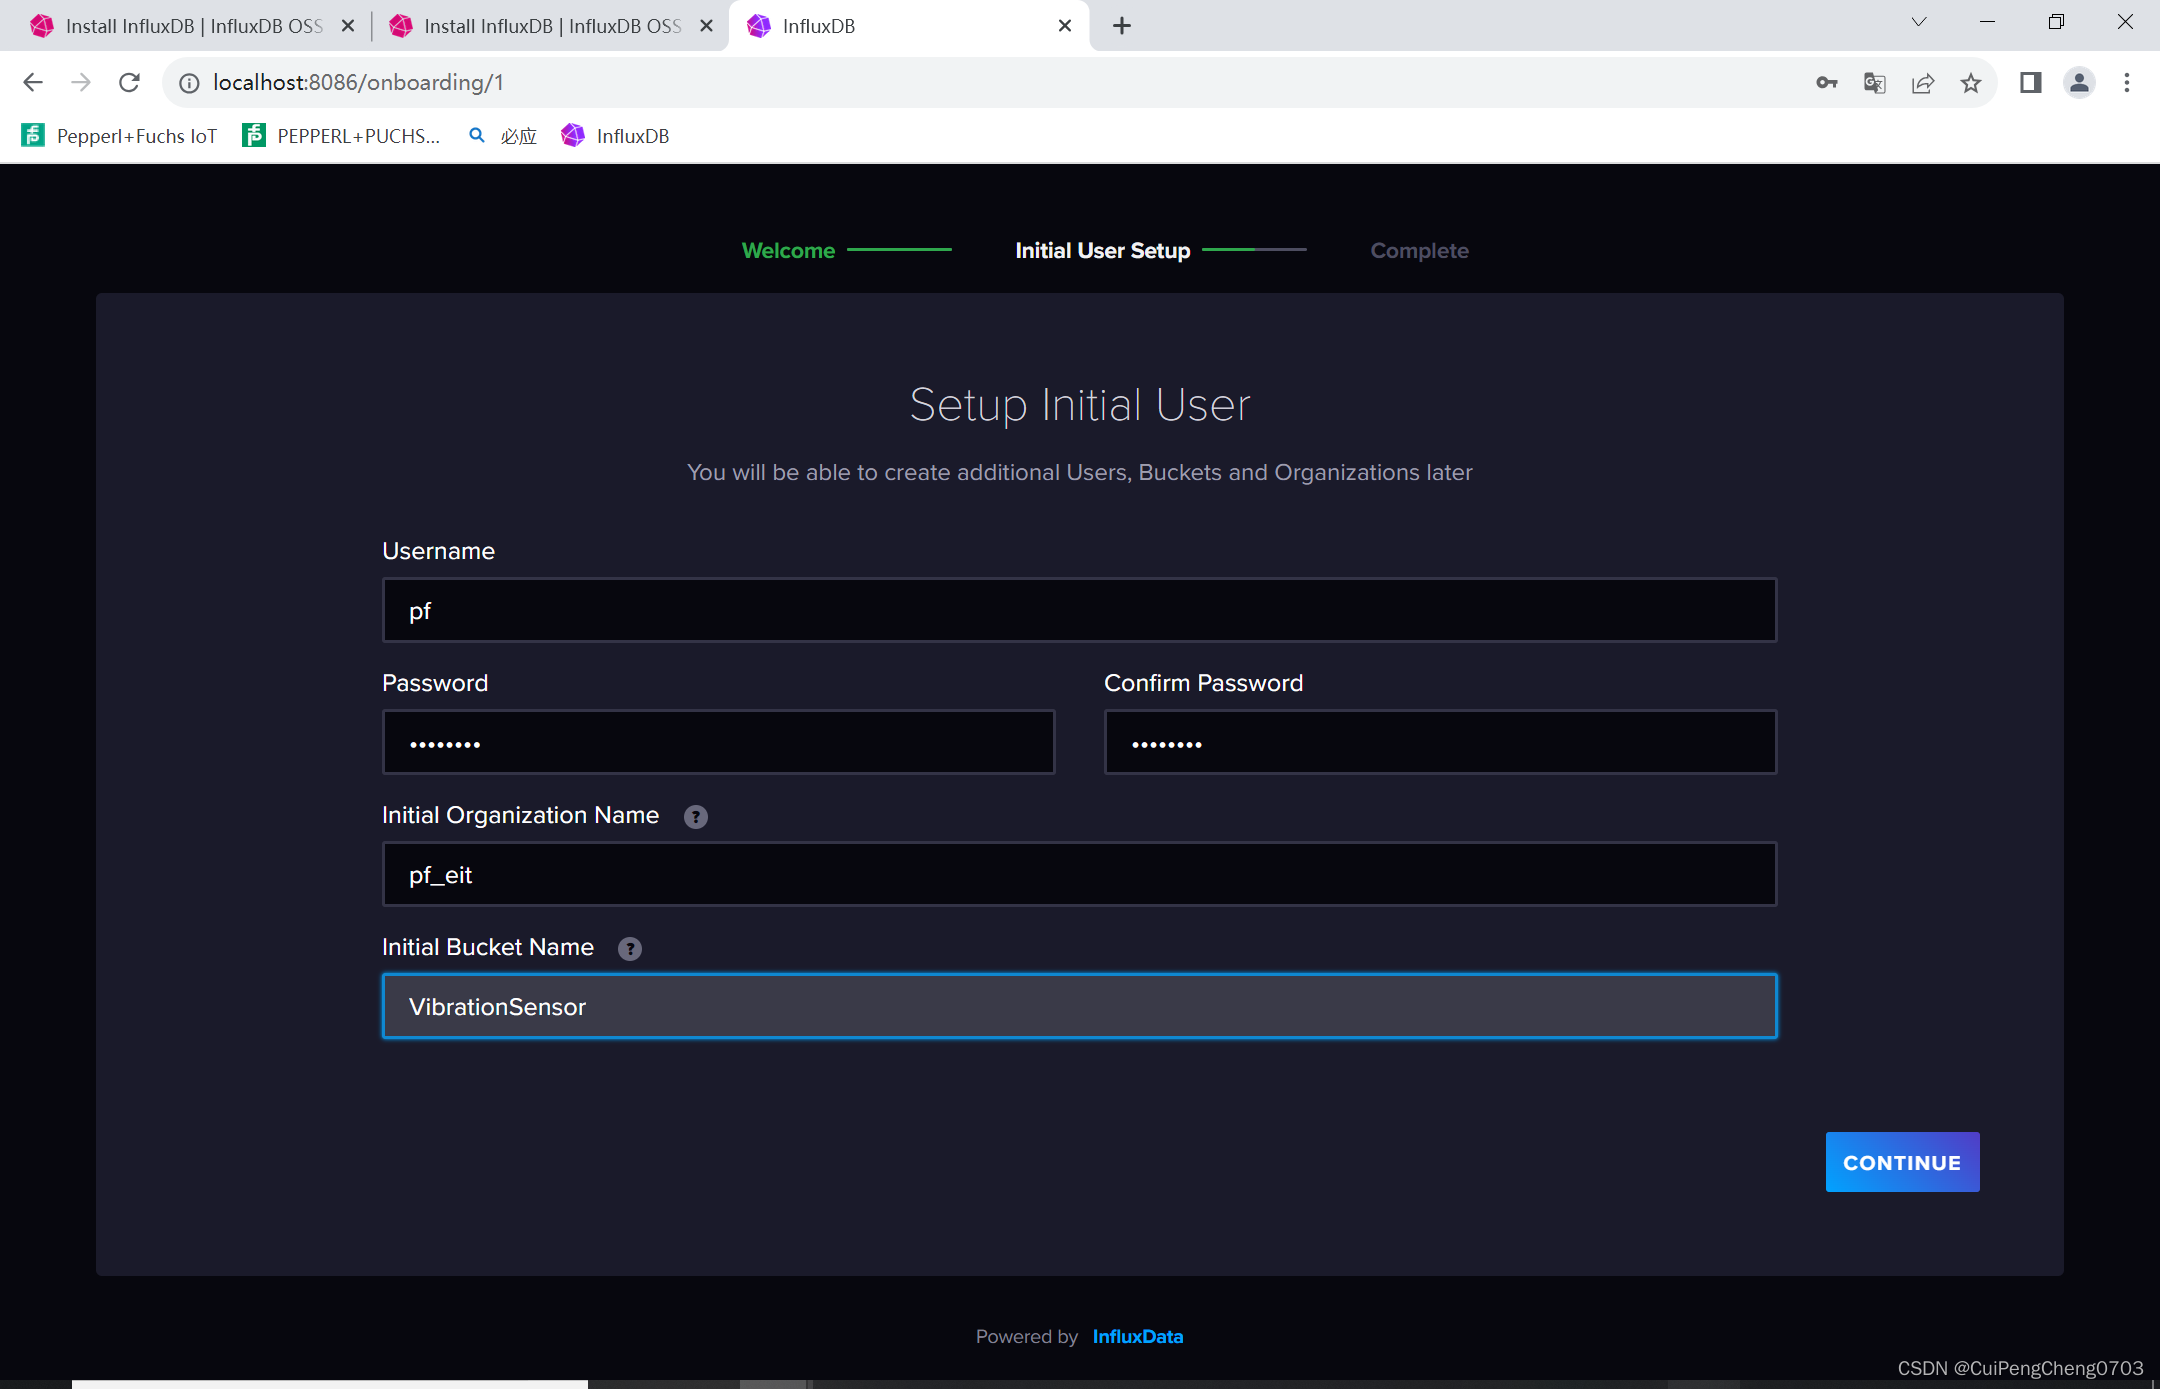Image resolution: width=2160 pixels, height=1389 pixels.
Task: Minimize the browser window
Action: click(1988, 22)
